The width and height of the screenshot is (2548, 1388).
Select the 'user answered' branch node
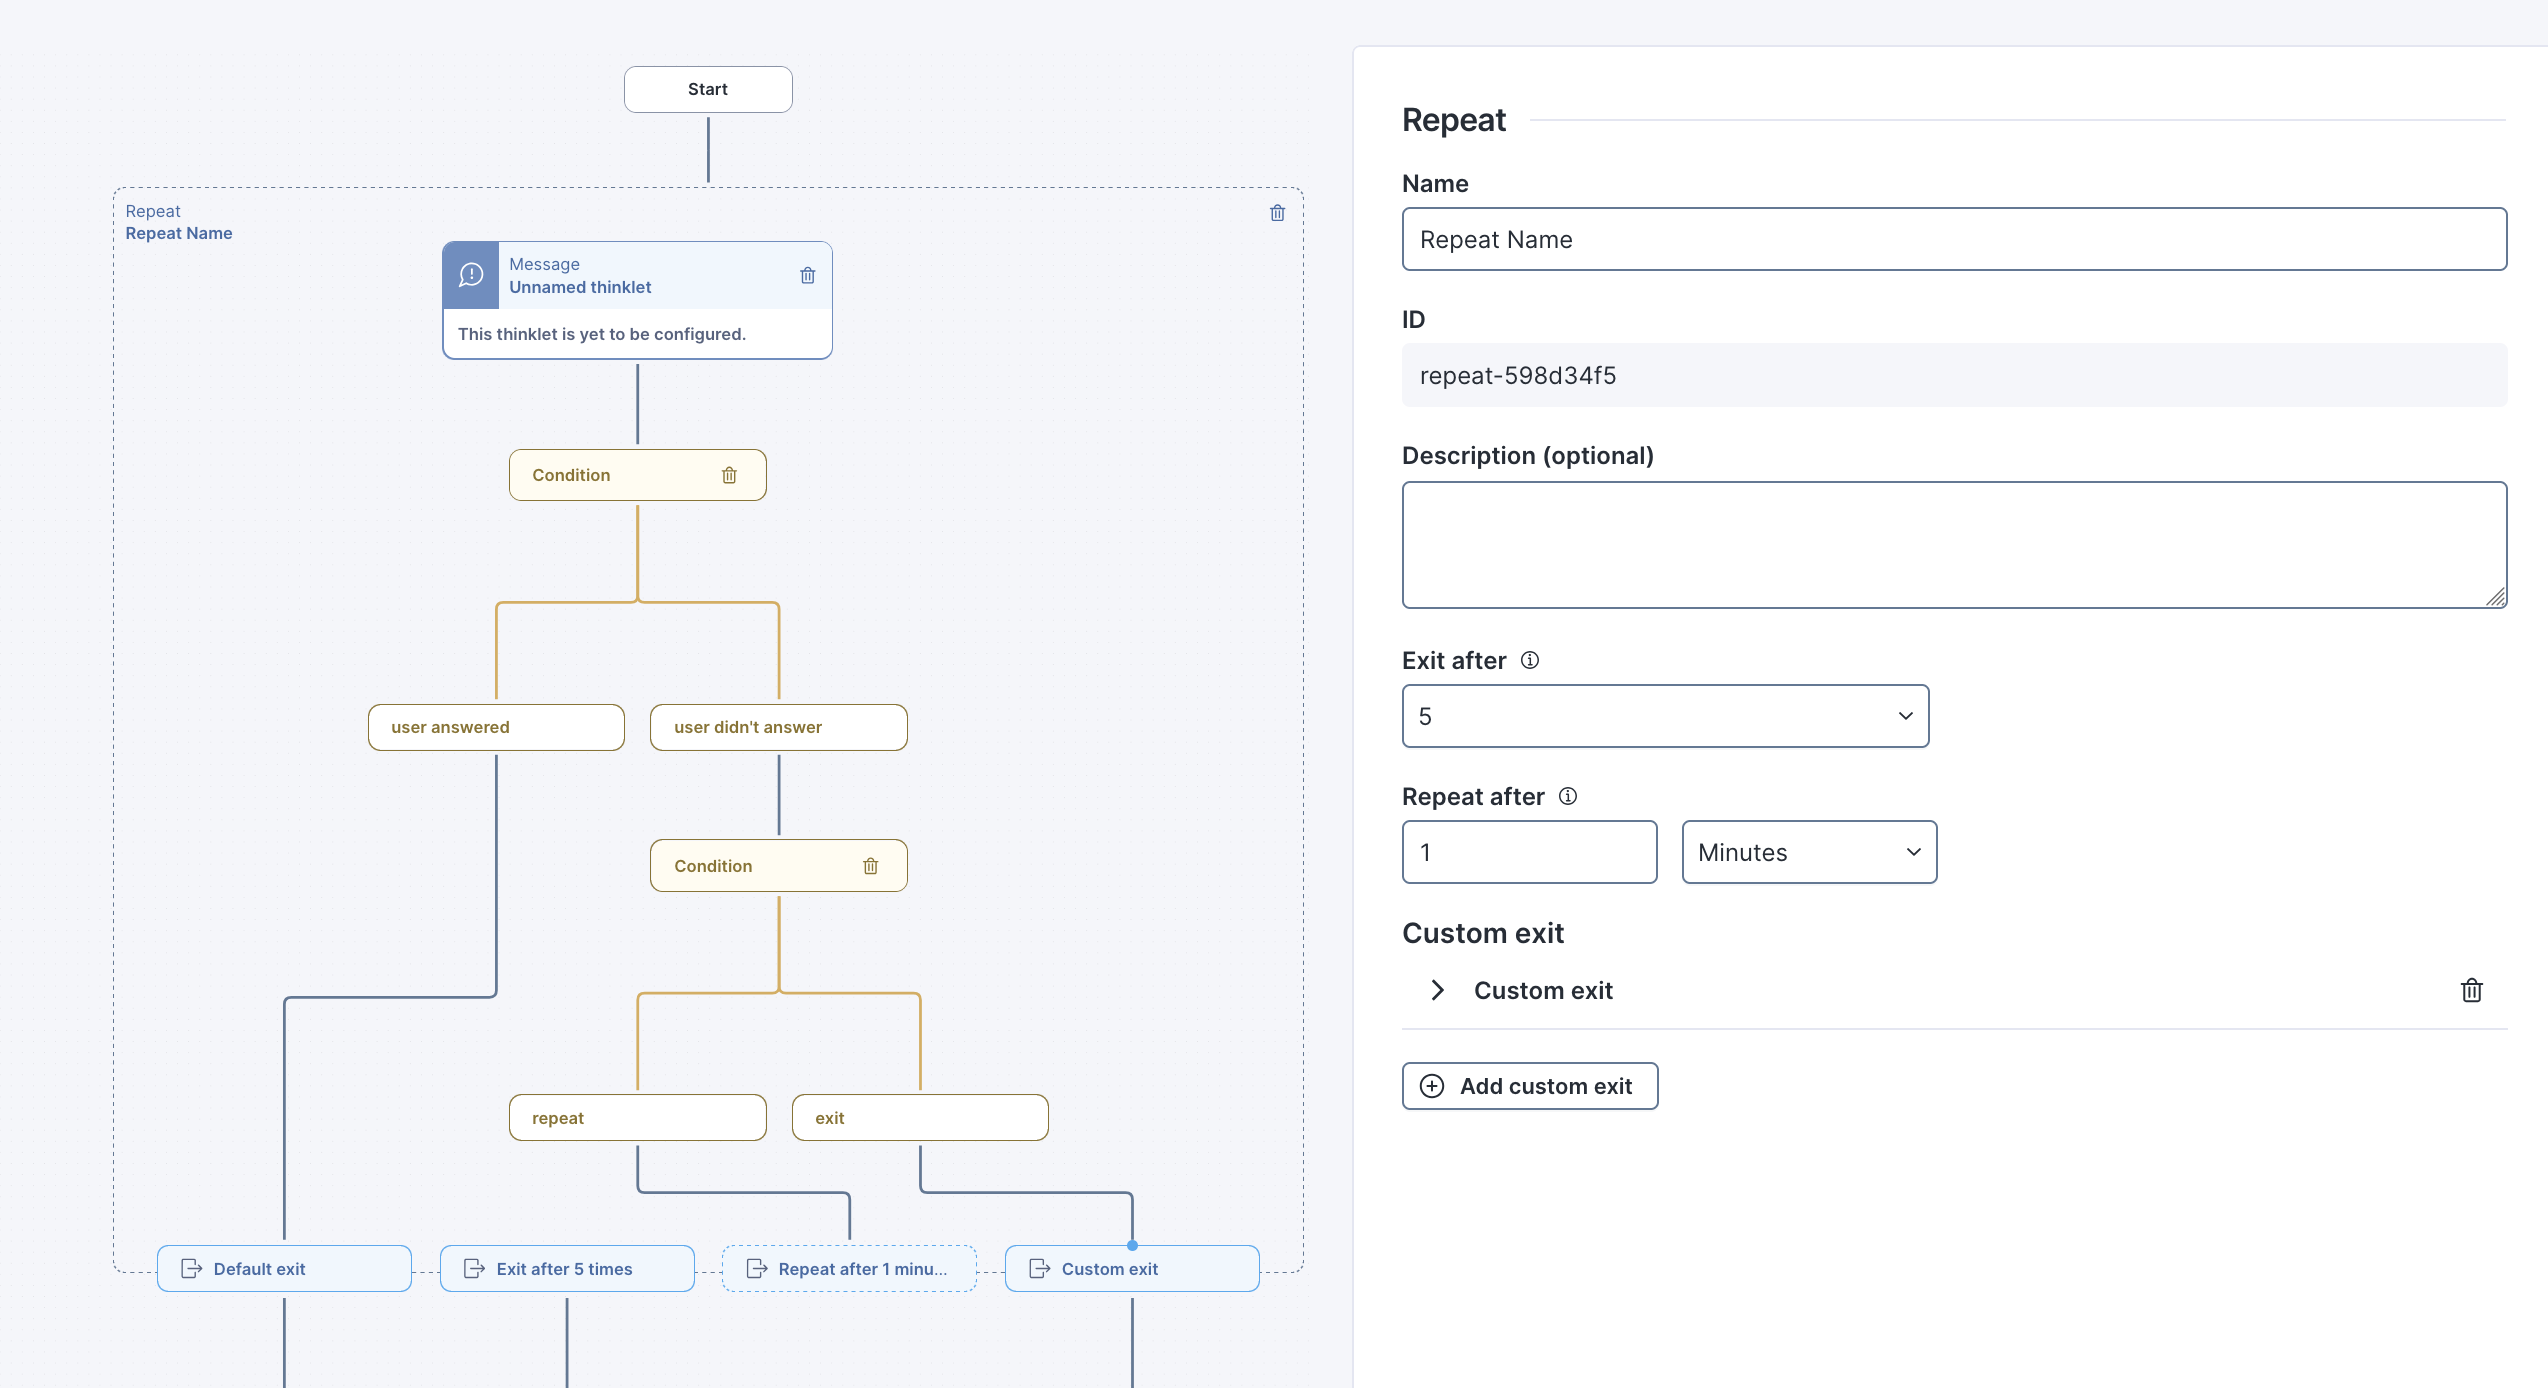click(496, 727)
